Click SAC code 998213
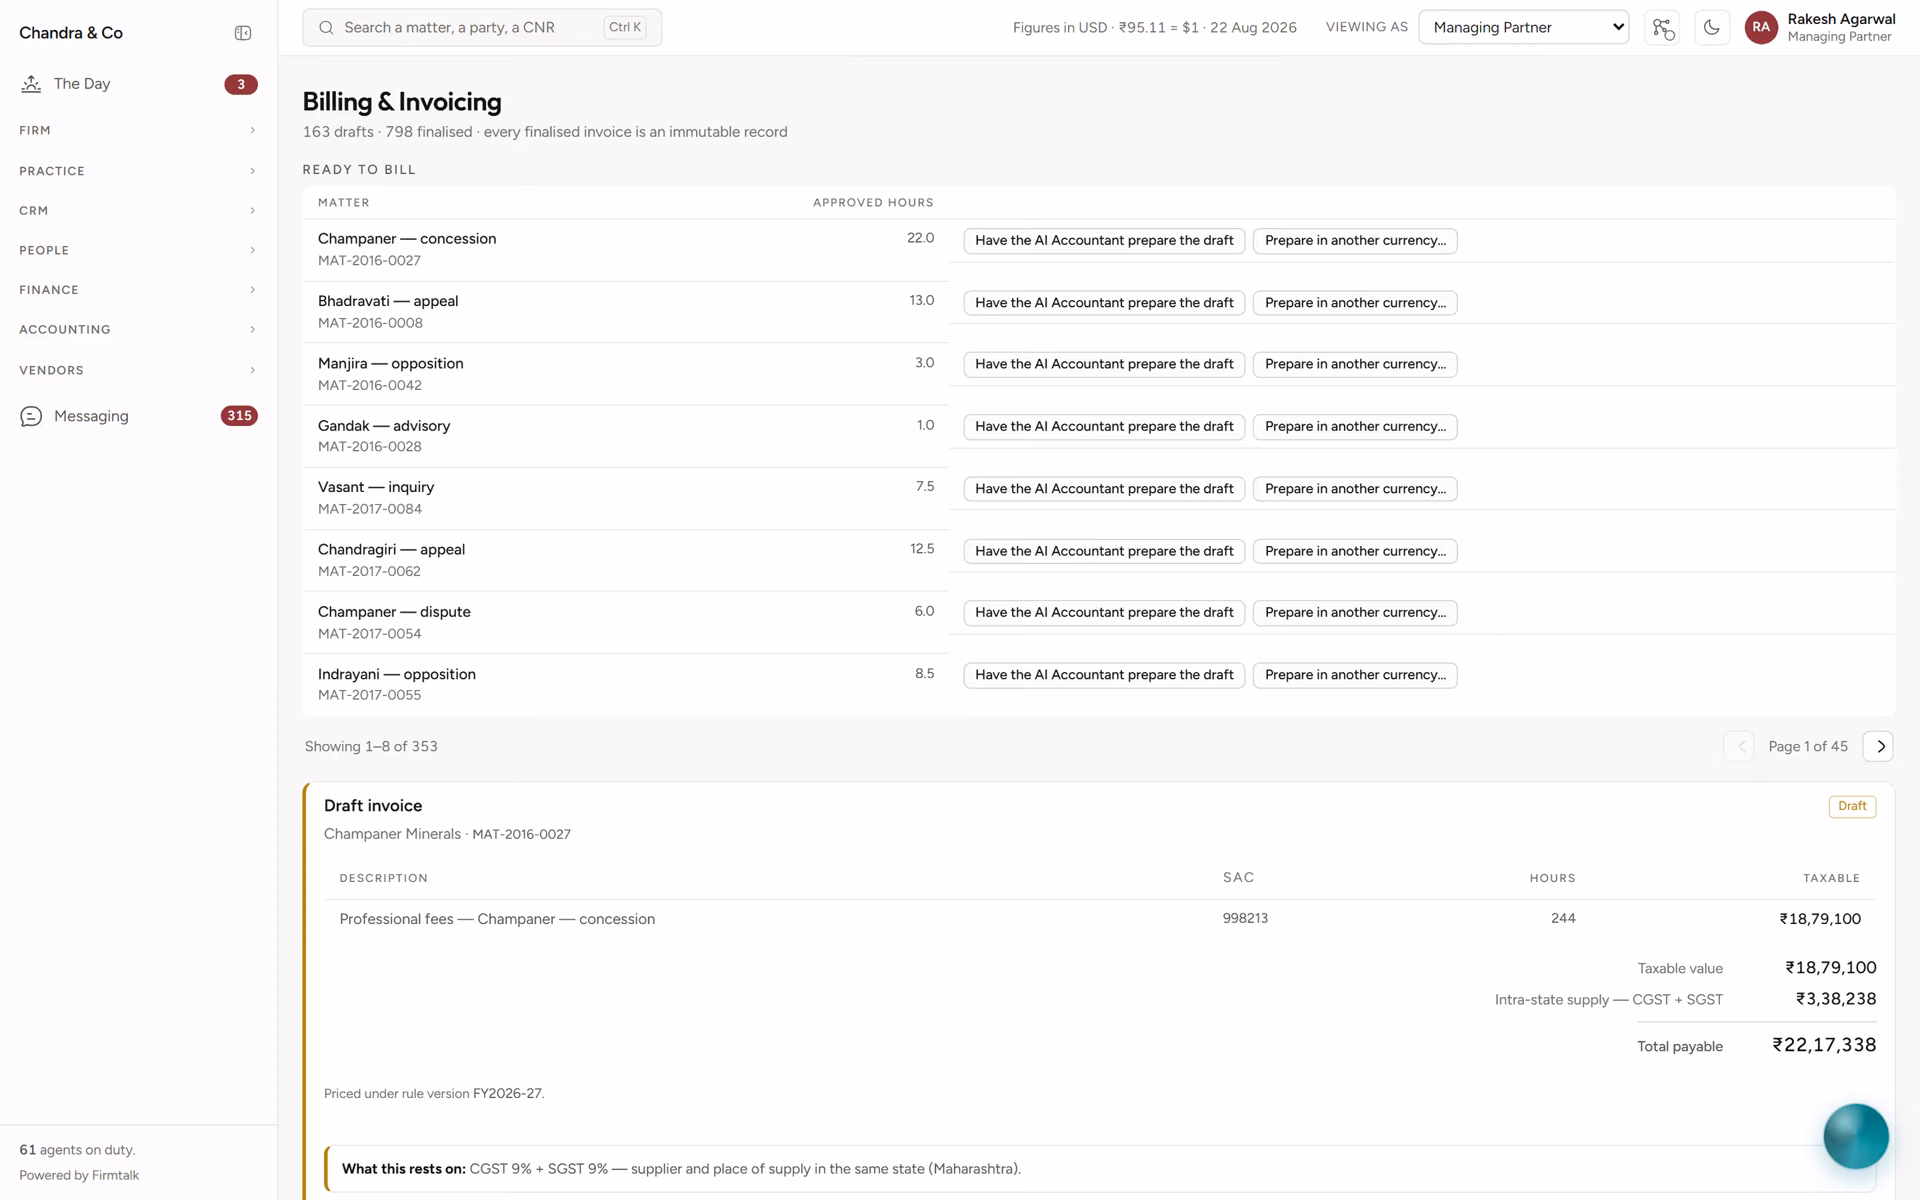 pos(1245,918)
